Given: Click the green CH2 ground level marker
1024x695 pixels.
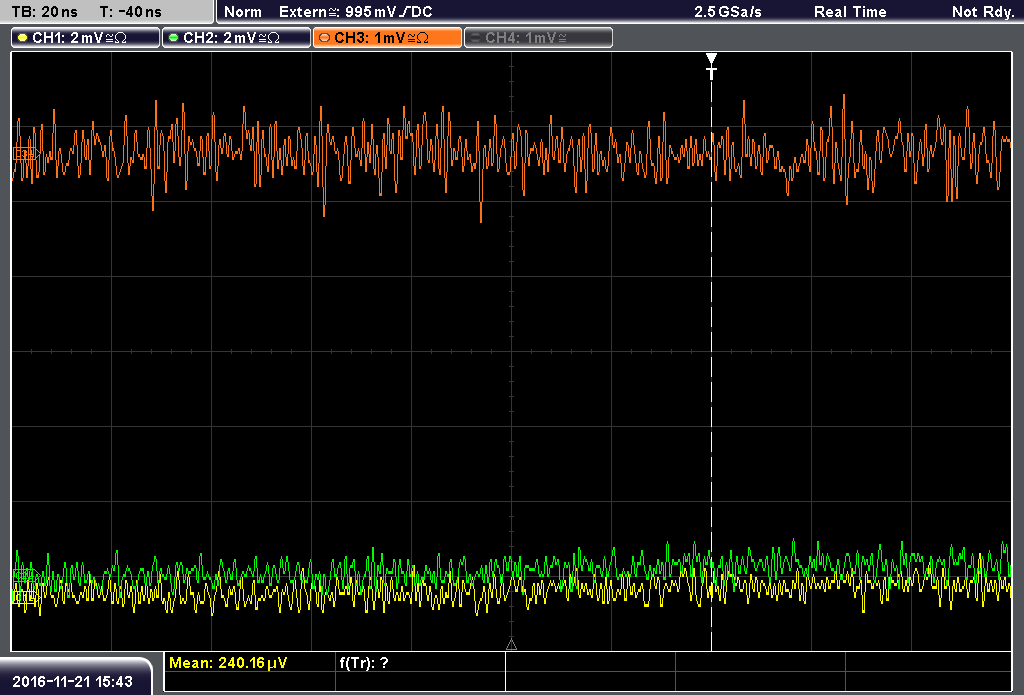Looking at the screenshot, I should 25,575.
